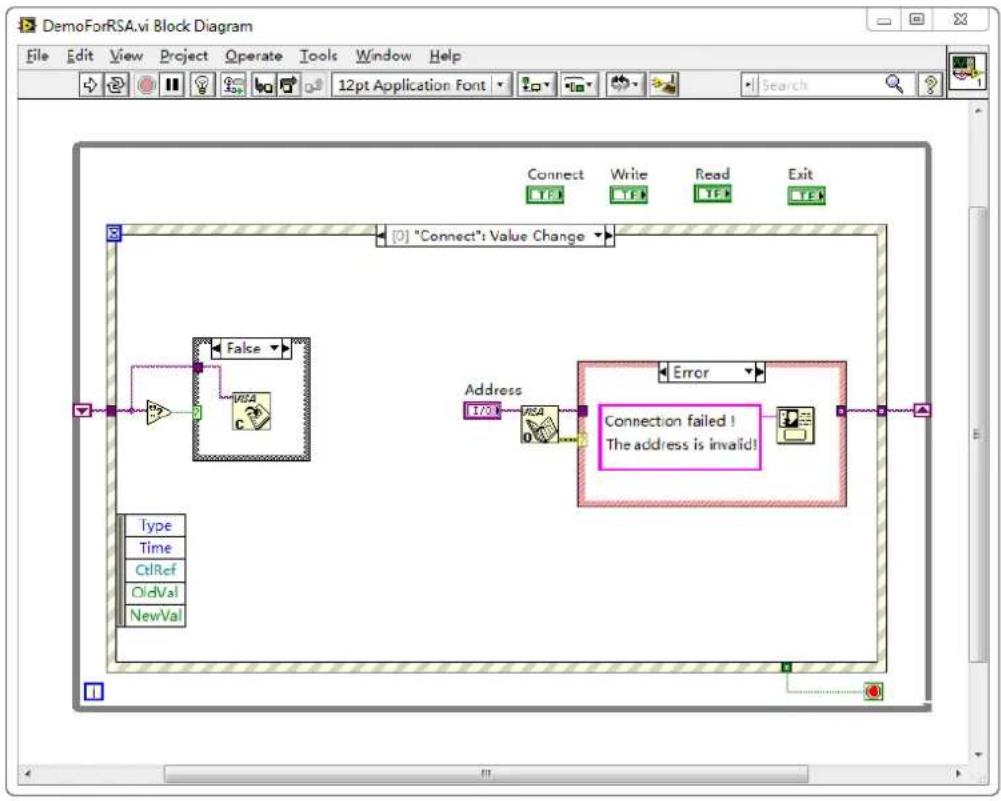Click scroll down arrow on right

tap(978, 754)
